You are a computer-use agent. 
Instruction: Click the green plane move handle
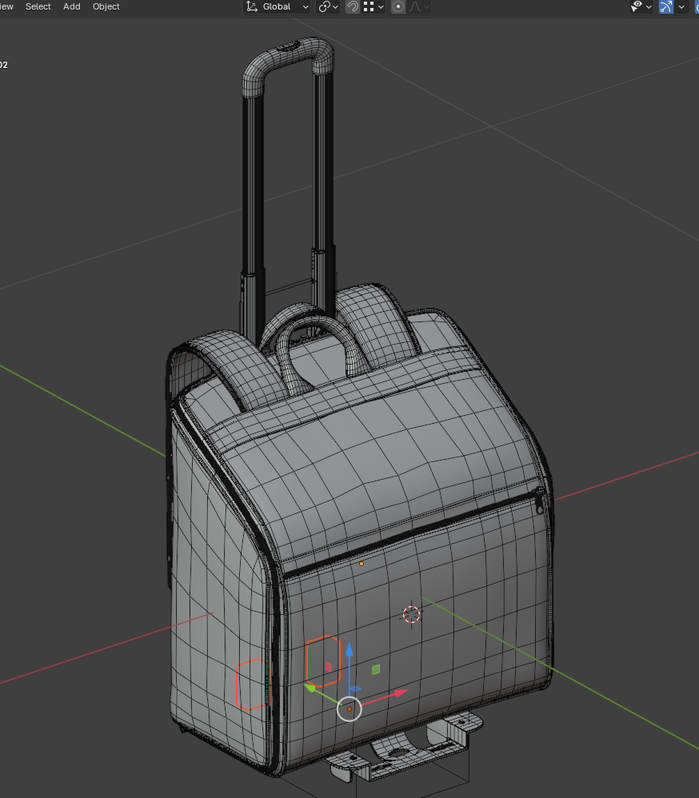coord(376,669)
